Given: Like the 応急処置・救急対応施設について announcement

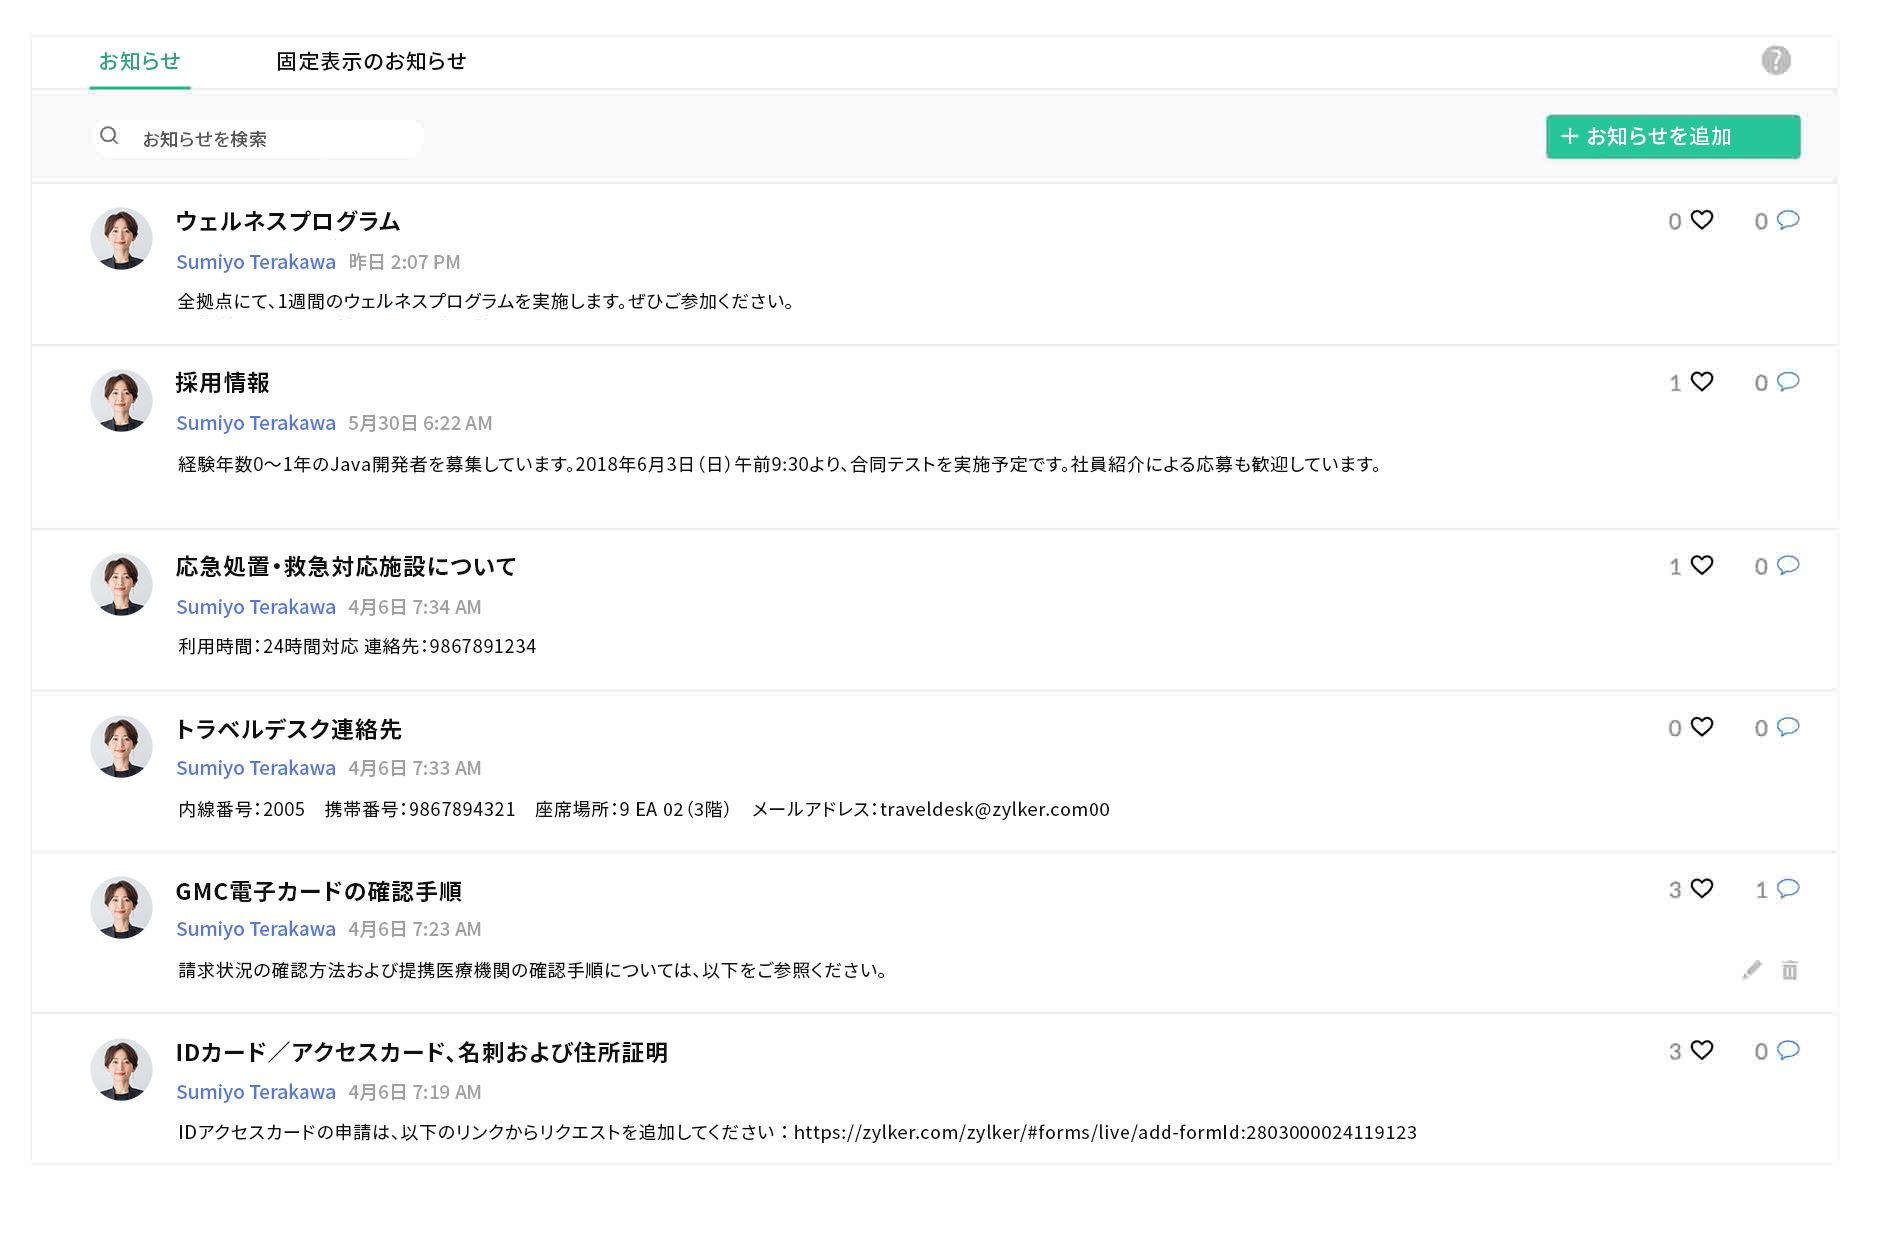Looking at the screenshot, I should (x=1702, y=566).
